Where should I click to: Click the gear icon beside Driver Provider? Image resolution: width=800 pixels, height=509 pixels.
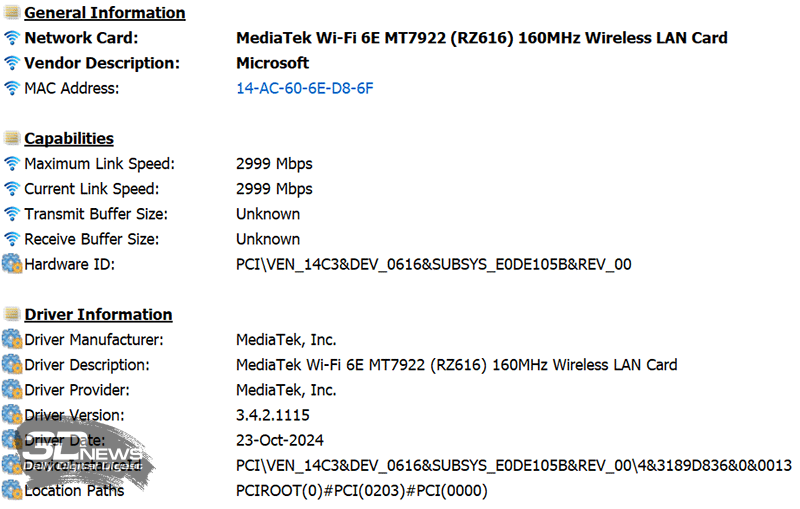12,390
